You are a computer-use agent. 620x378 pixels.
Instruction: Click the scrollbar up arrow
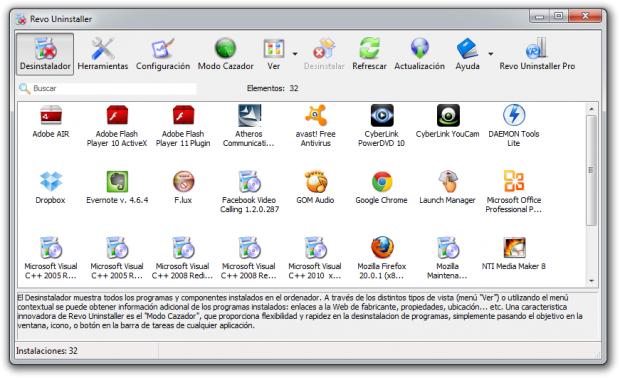[x=592, y=109]
